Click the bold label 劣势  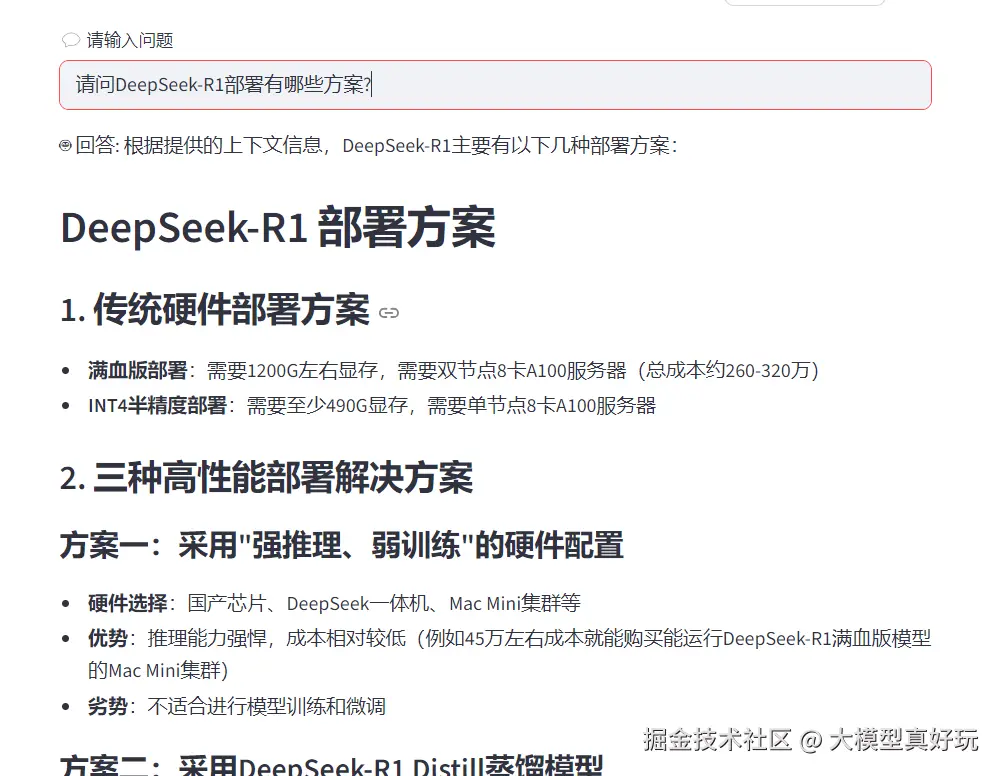click(108, 706)
